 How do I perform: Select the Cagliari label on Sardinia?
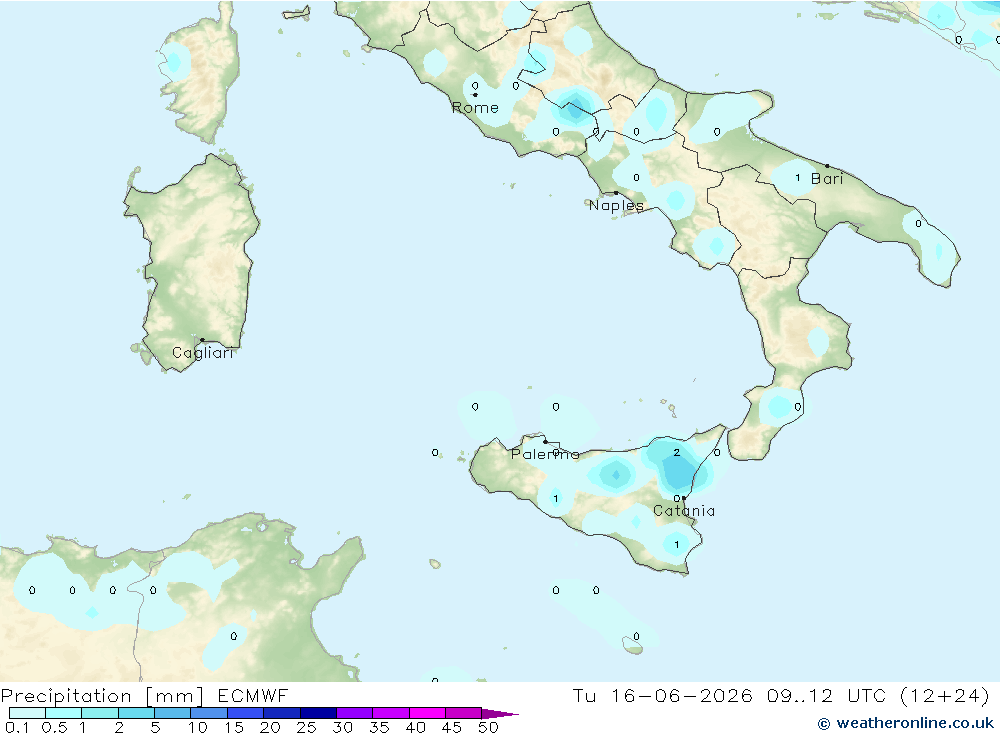click(x=203, y=353)
